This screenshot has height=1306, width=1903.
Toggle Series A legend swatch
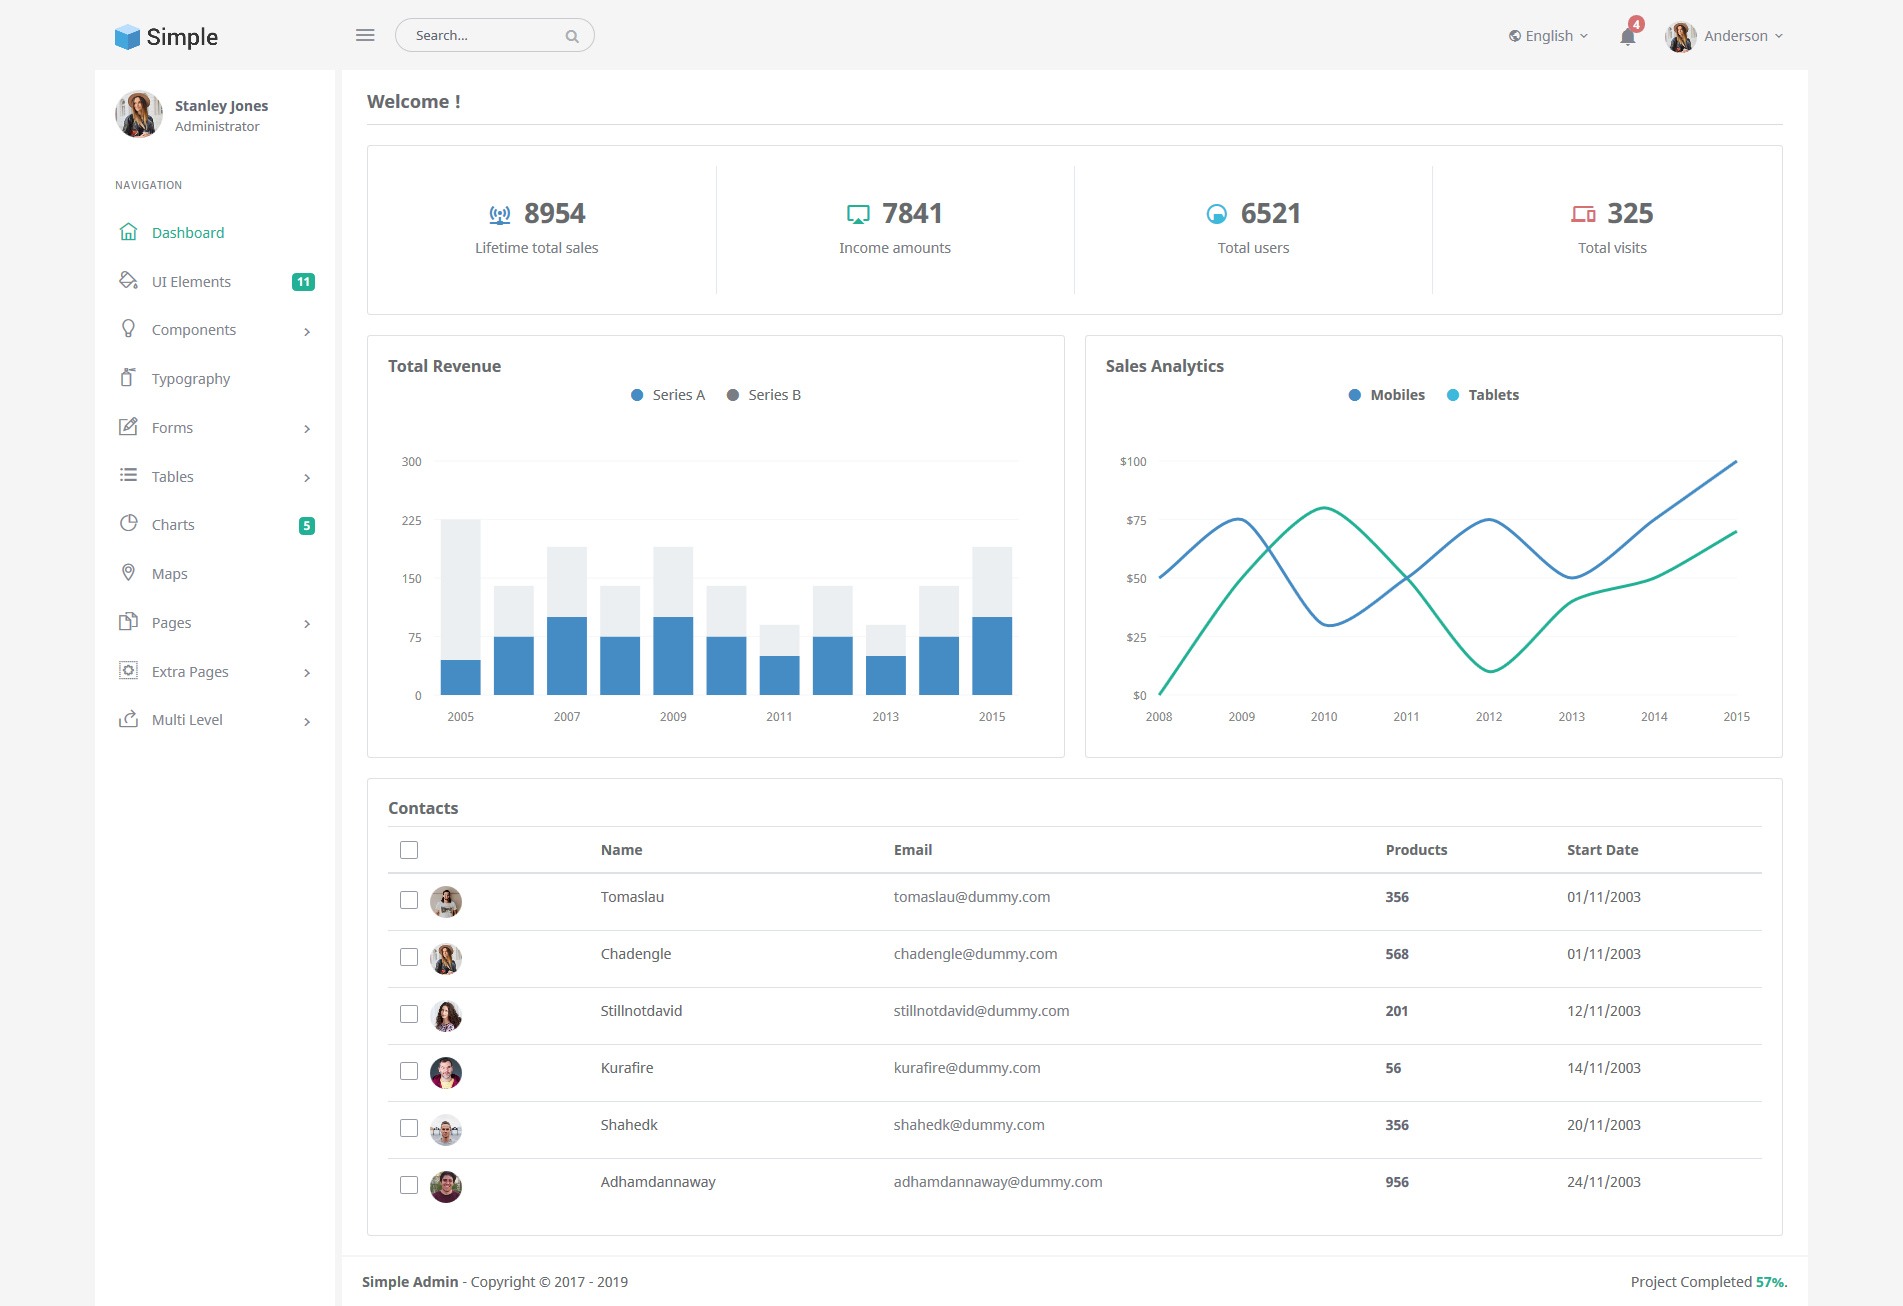(x=637, y=395)
